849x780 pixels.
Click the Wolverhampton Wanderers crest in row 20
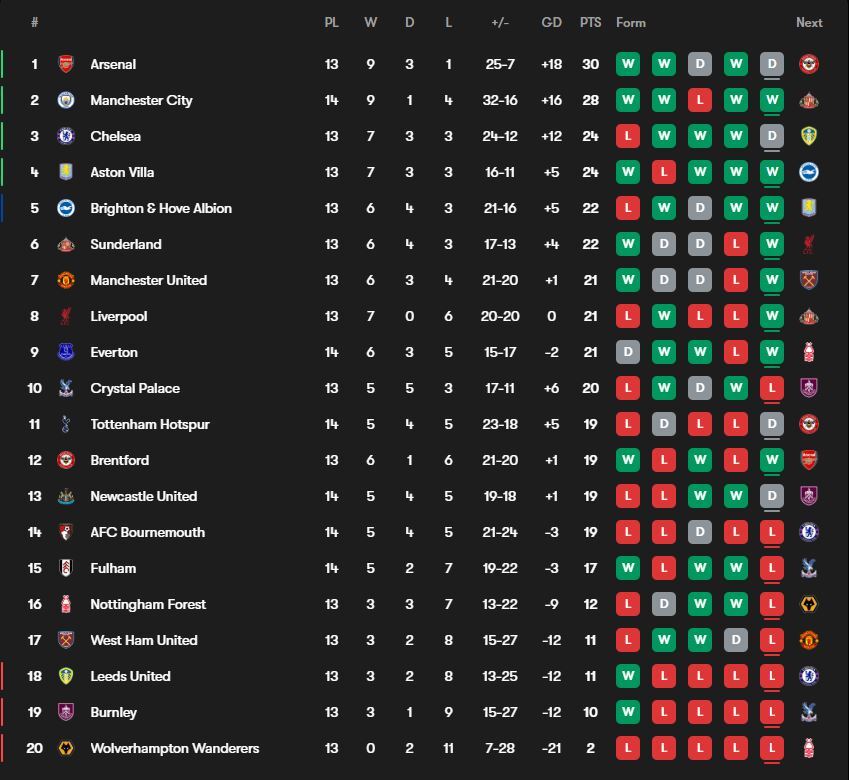[x=66, y=748]
